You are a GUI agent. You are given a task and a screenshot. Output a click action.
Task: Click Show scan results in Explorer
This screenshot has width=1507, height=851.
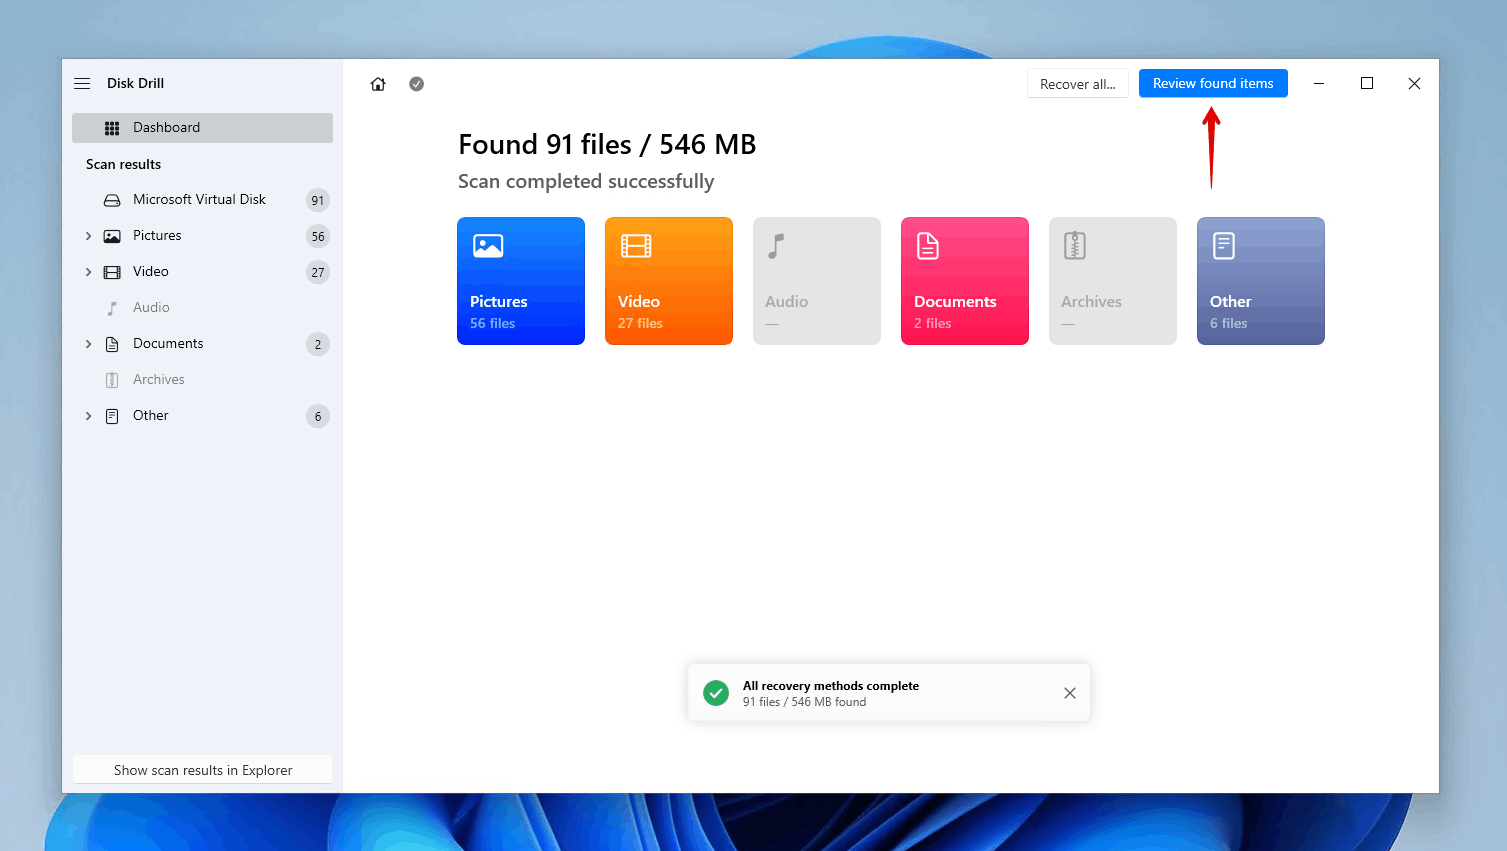202,770
